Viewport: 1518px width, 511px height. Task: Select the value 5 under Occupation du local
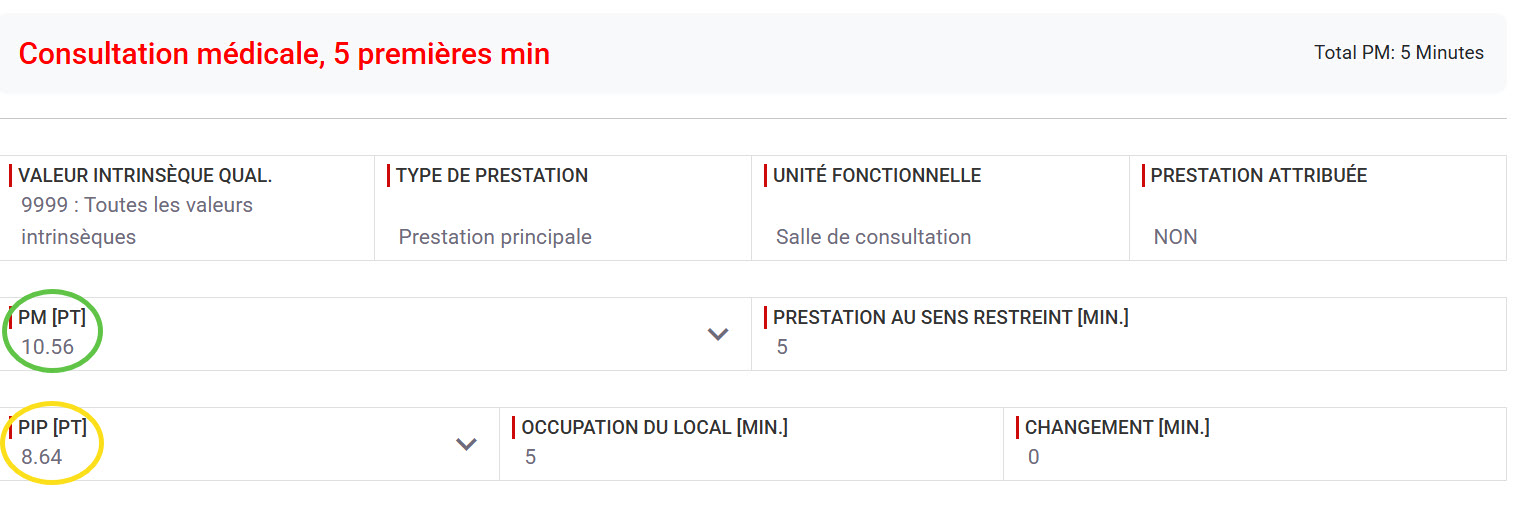click(530, 457)
